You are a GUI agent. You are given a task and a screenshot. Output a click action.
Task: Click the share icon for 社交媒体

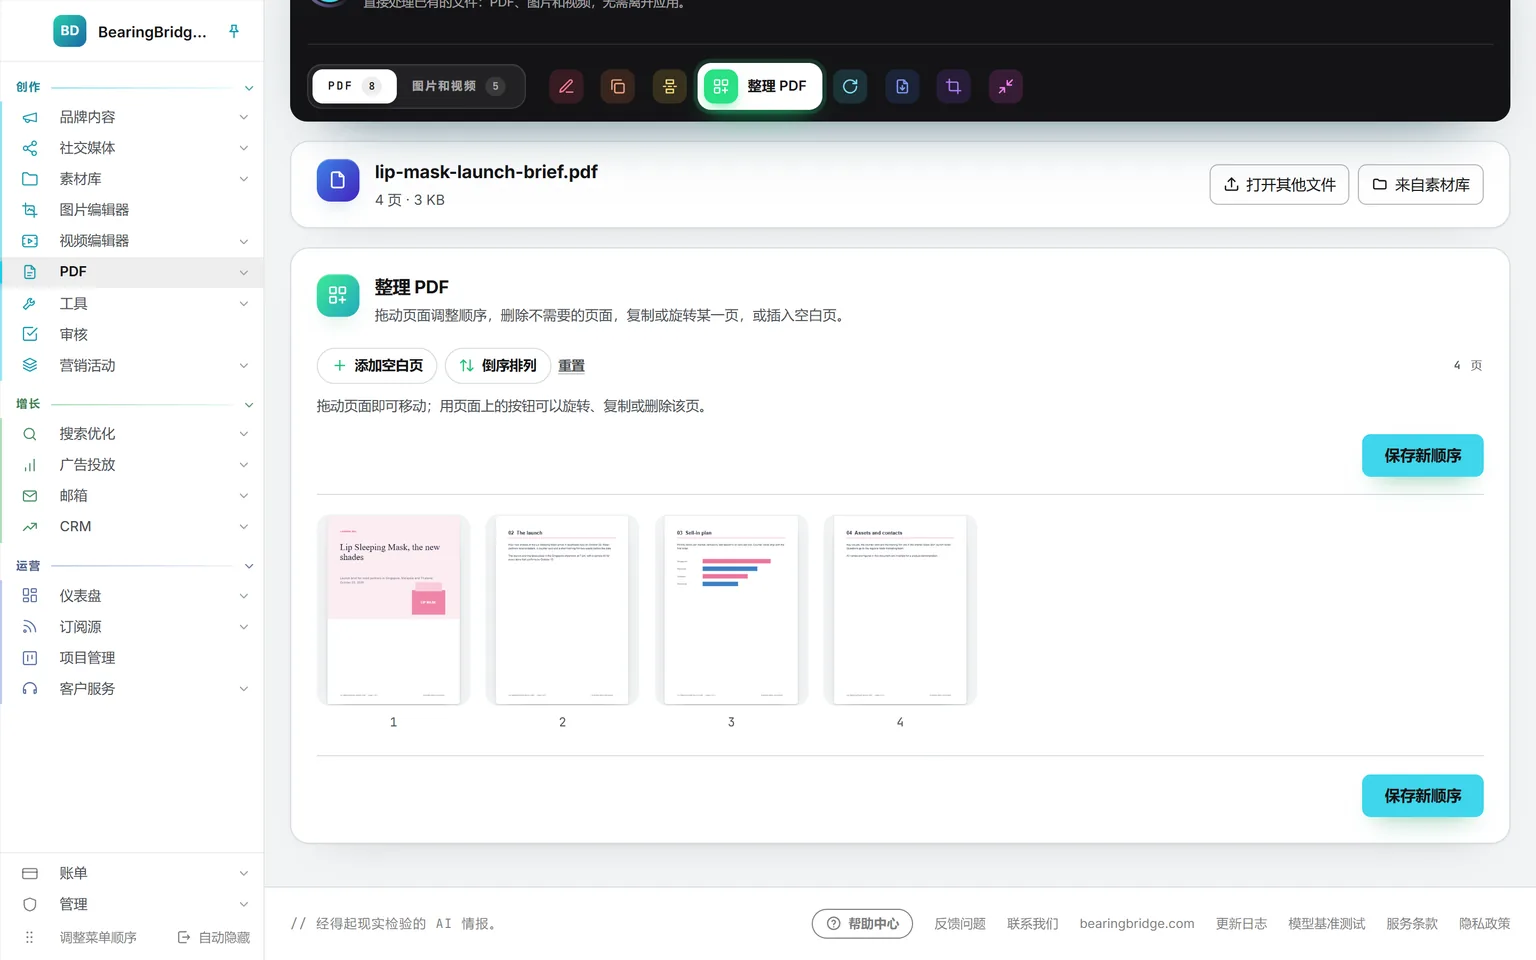pos(30,148)
